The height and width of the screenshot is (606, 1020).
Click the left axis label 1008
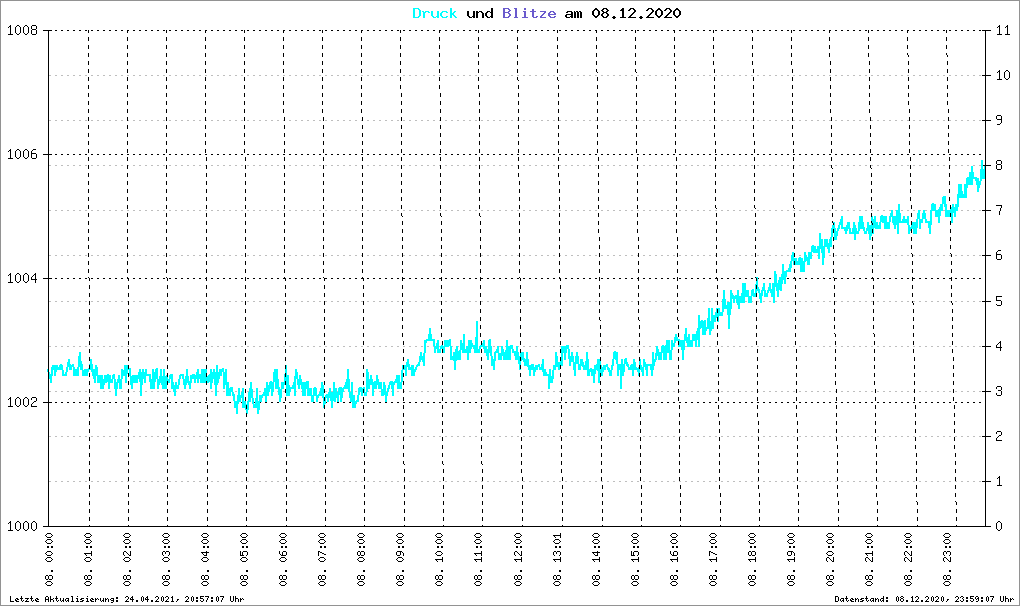coord(21,31)
